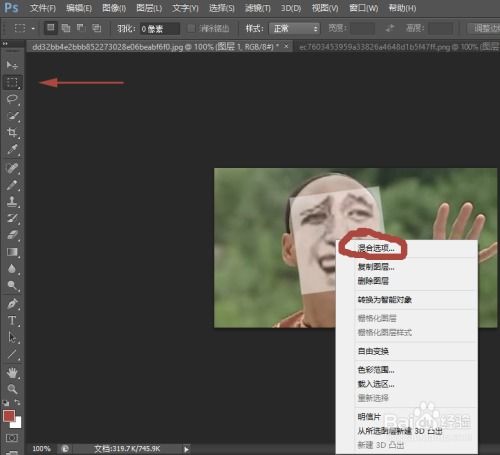
Task: Open the 视图(V) menu
Action: coord(325,8)
